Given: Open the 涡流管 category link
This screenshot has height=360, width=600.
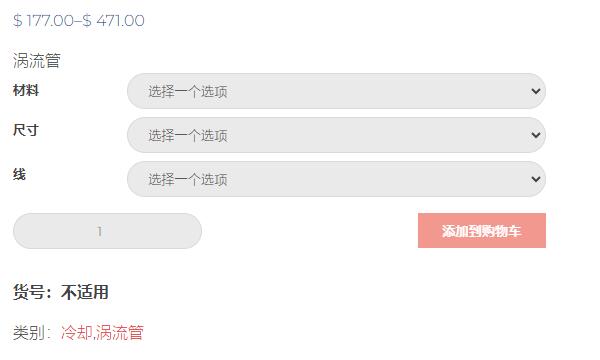Looking at the screenshot, I should [119, 332].
